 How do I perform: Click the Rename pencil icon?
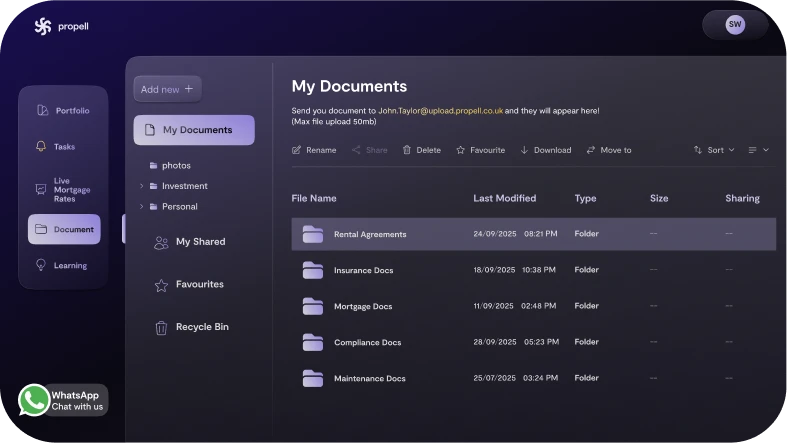coord(296,150)
